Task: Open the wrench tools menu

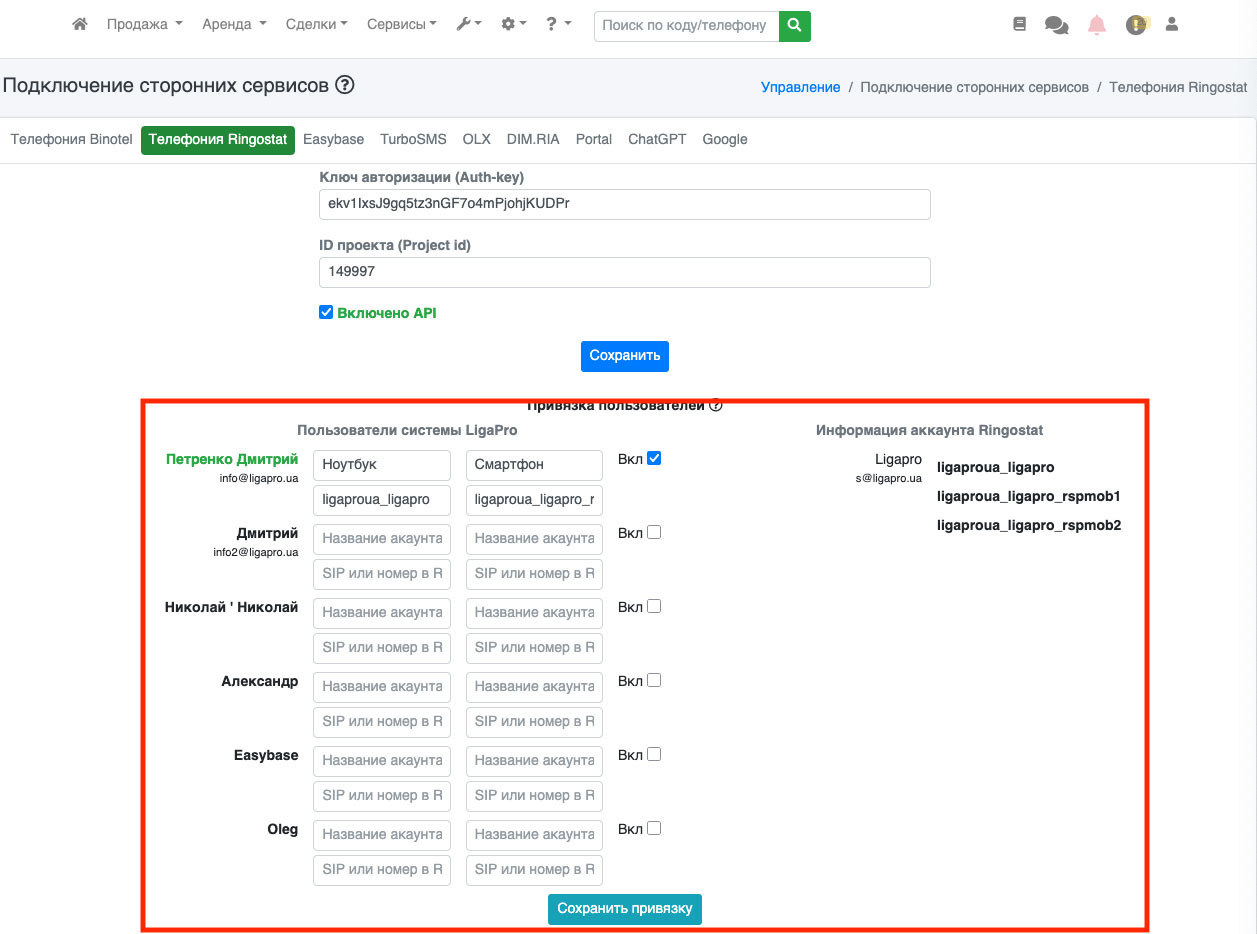Action: (x=469, y=24)
